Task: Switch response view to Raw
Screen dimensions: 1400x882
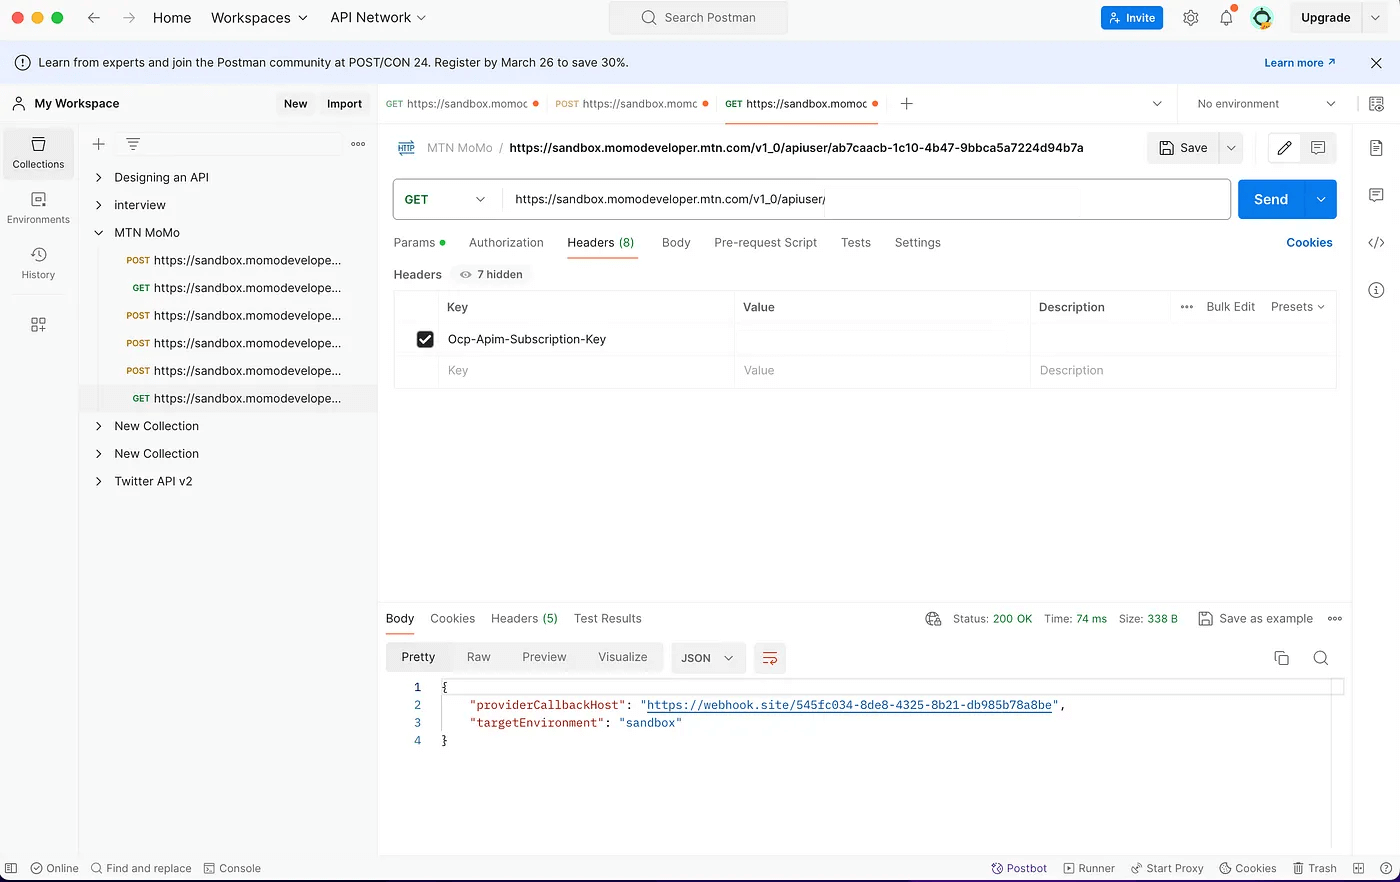Action: pos(478,657)
